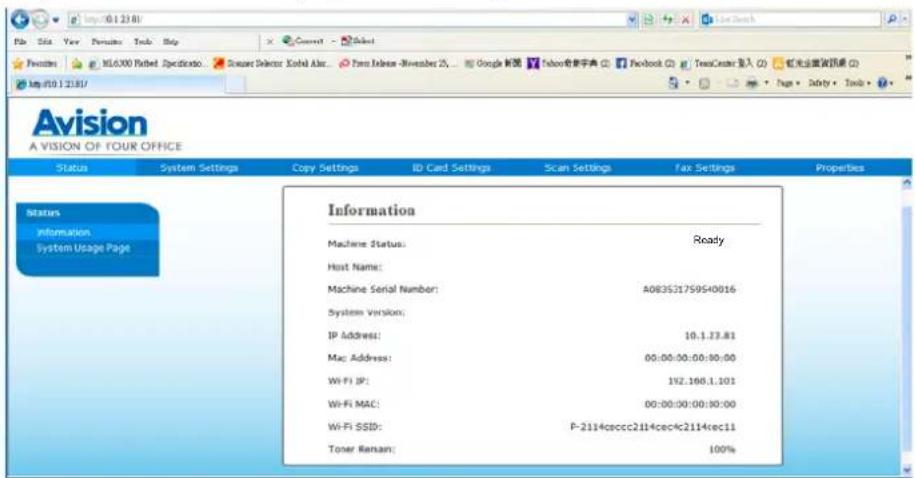This screenshot has width=915, height=478.
Task: Select the Status navigation tab
Action: pos(72,168)
